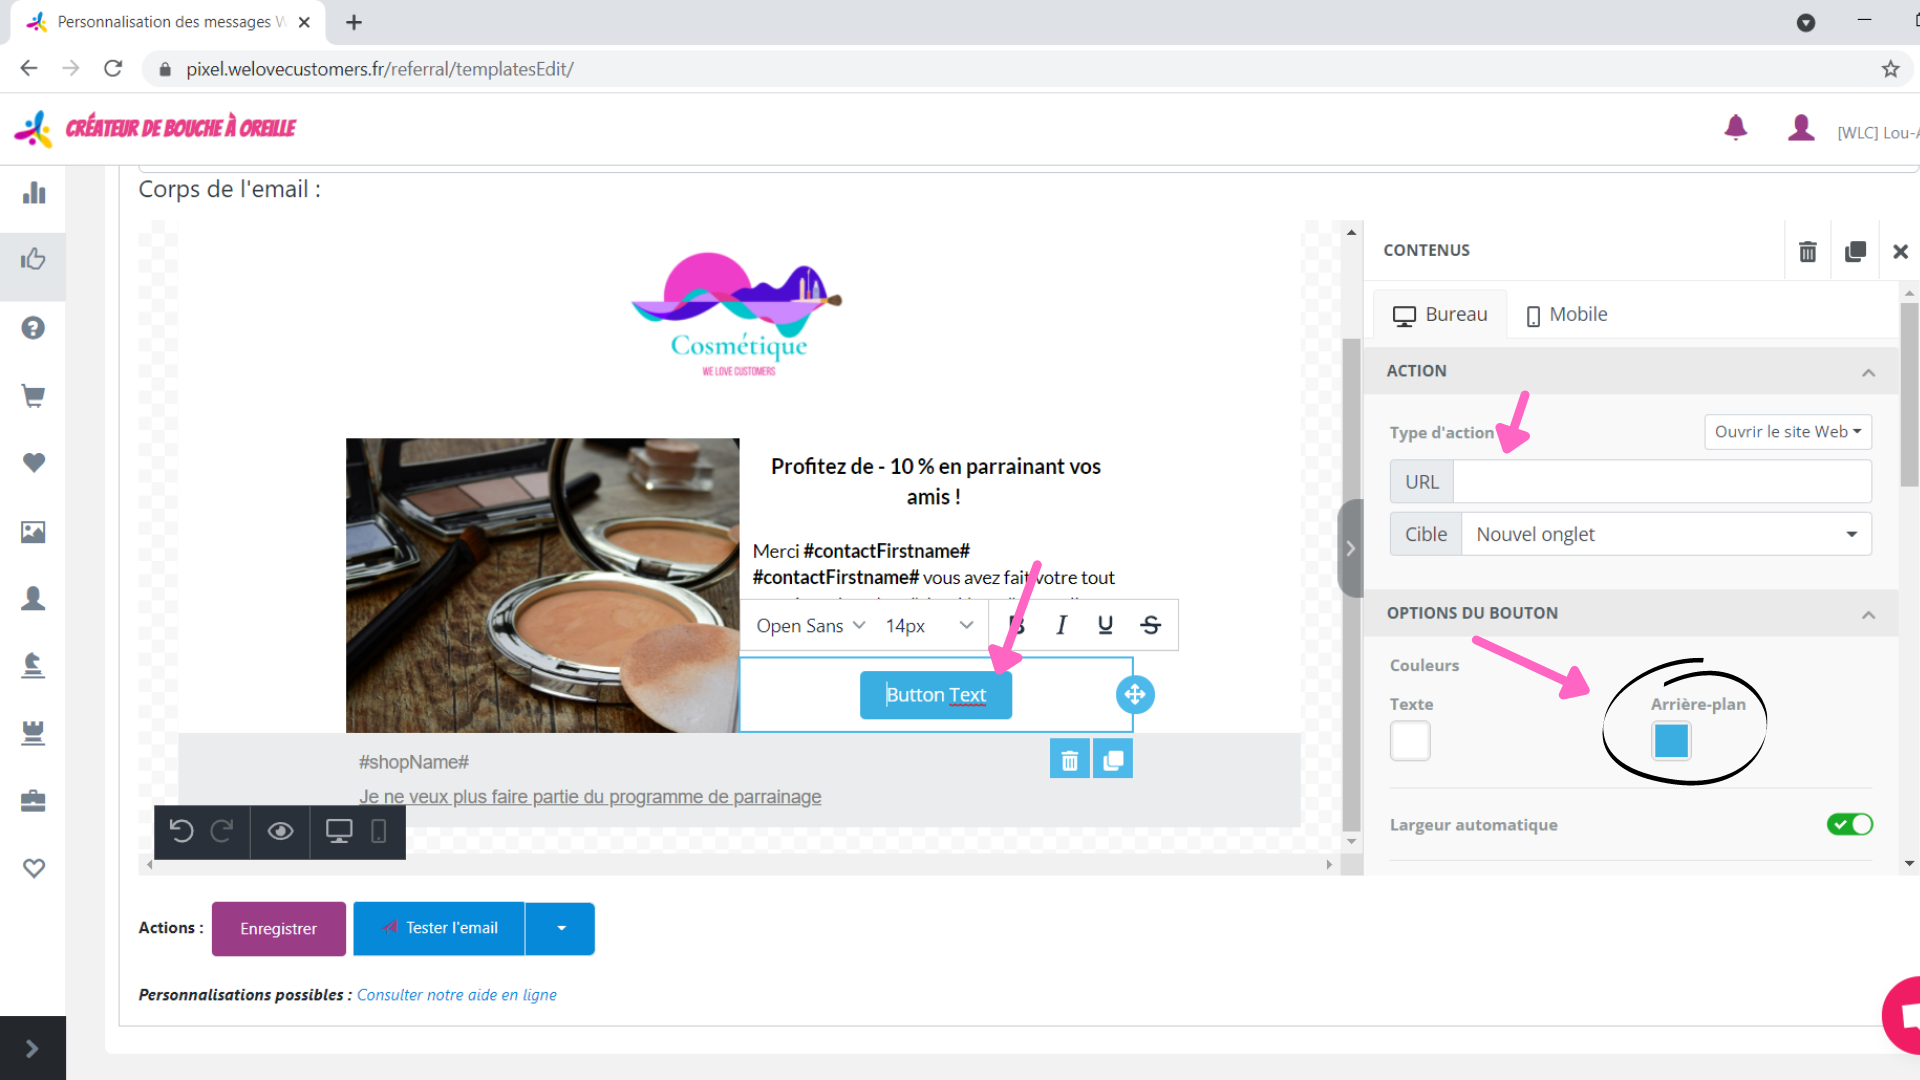The image size is (1920, 1080).
Task: Open the statistics bar chart sidebar icon
Action: [x=33, y=192]
